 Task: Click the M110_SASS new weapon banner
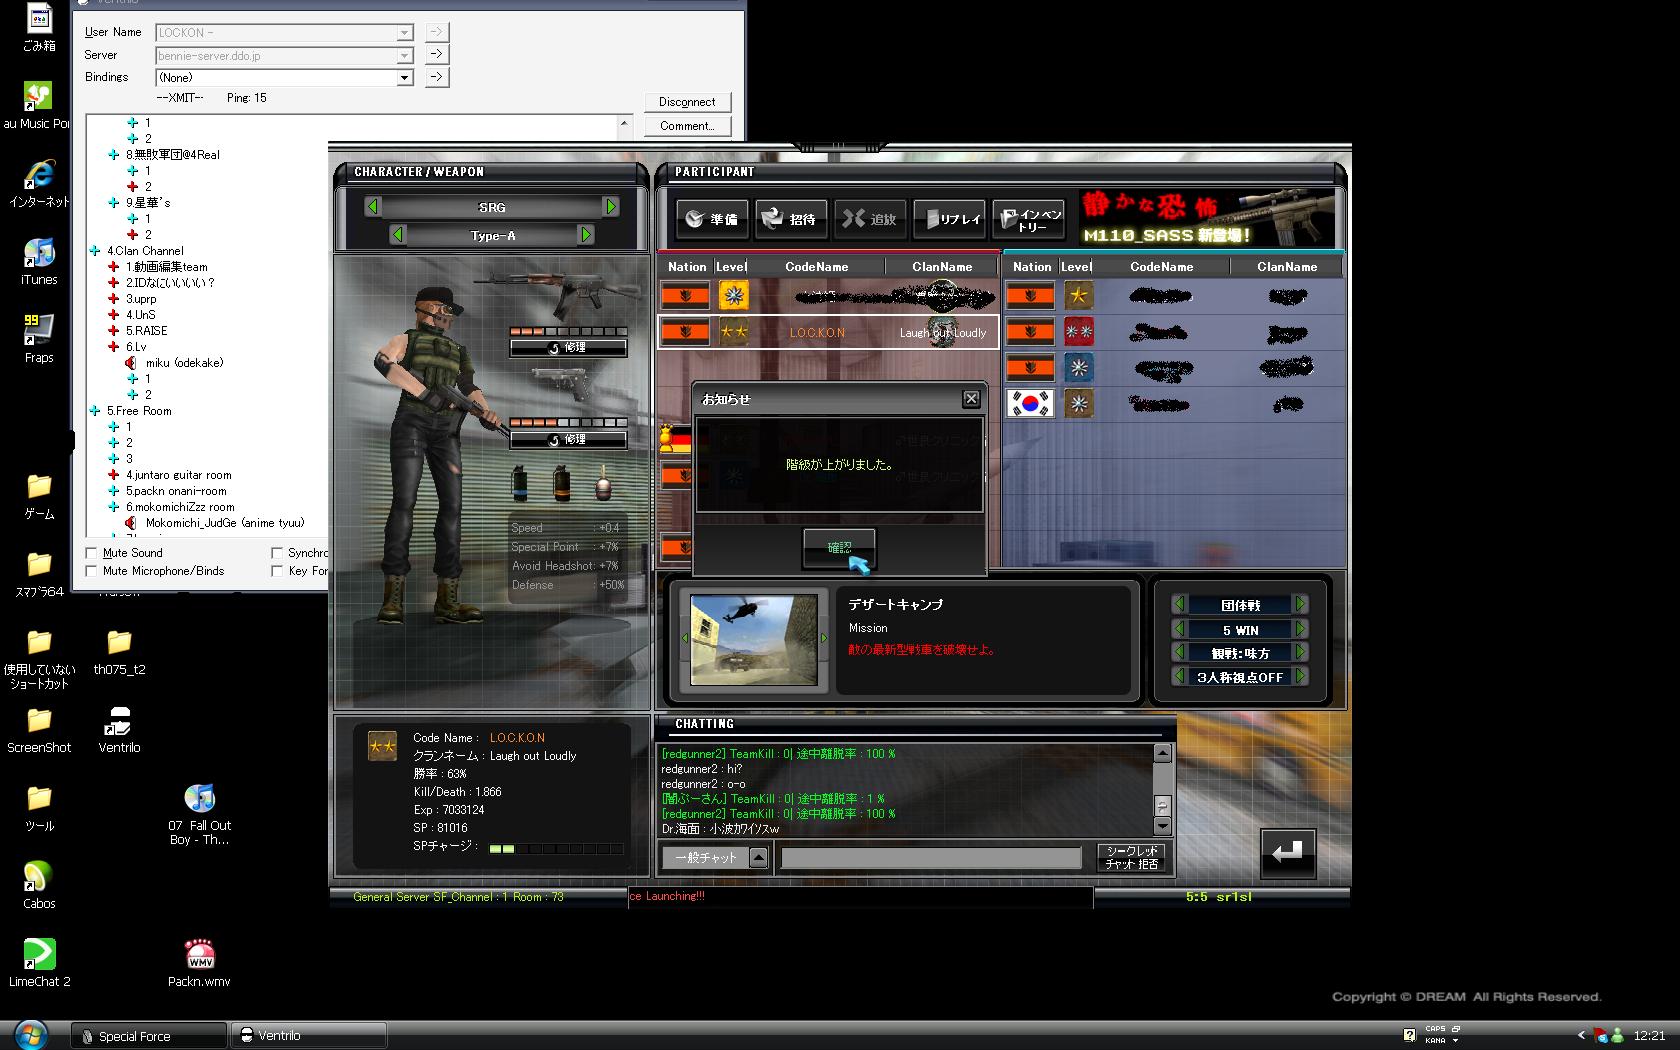1206,218
